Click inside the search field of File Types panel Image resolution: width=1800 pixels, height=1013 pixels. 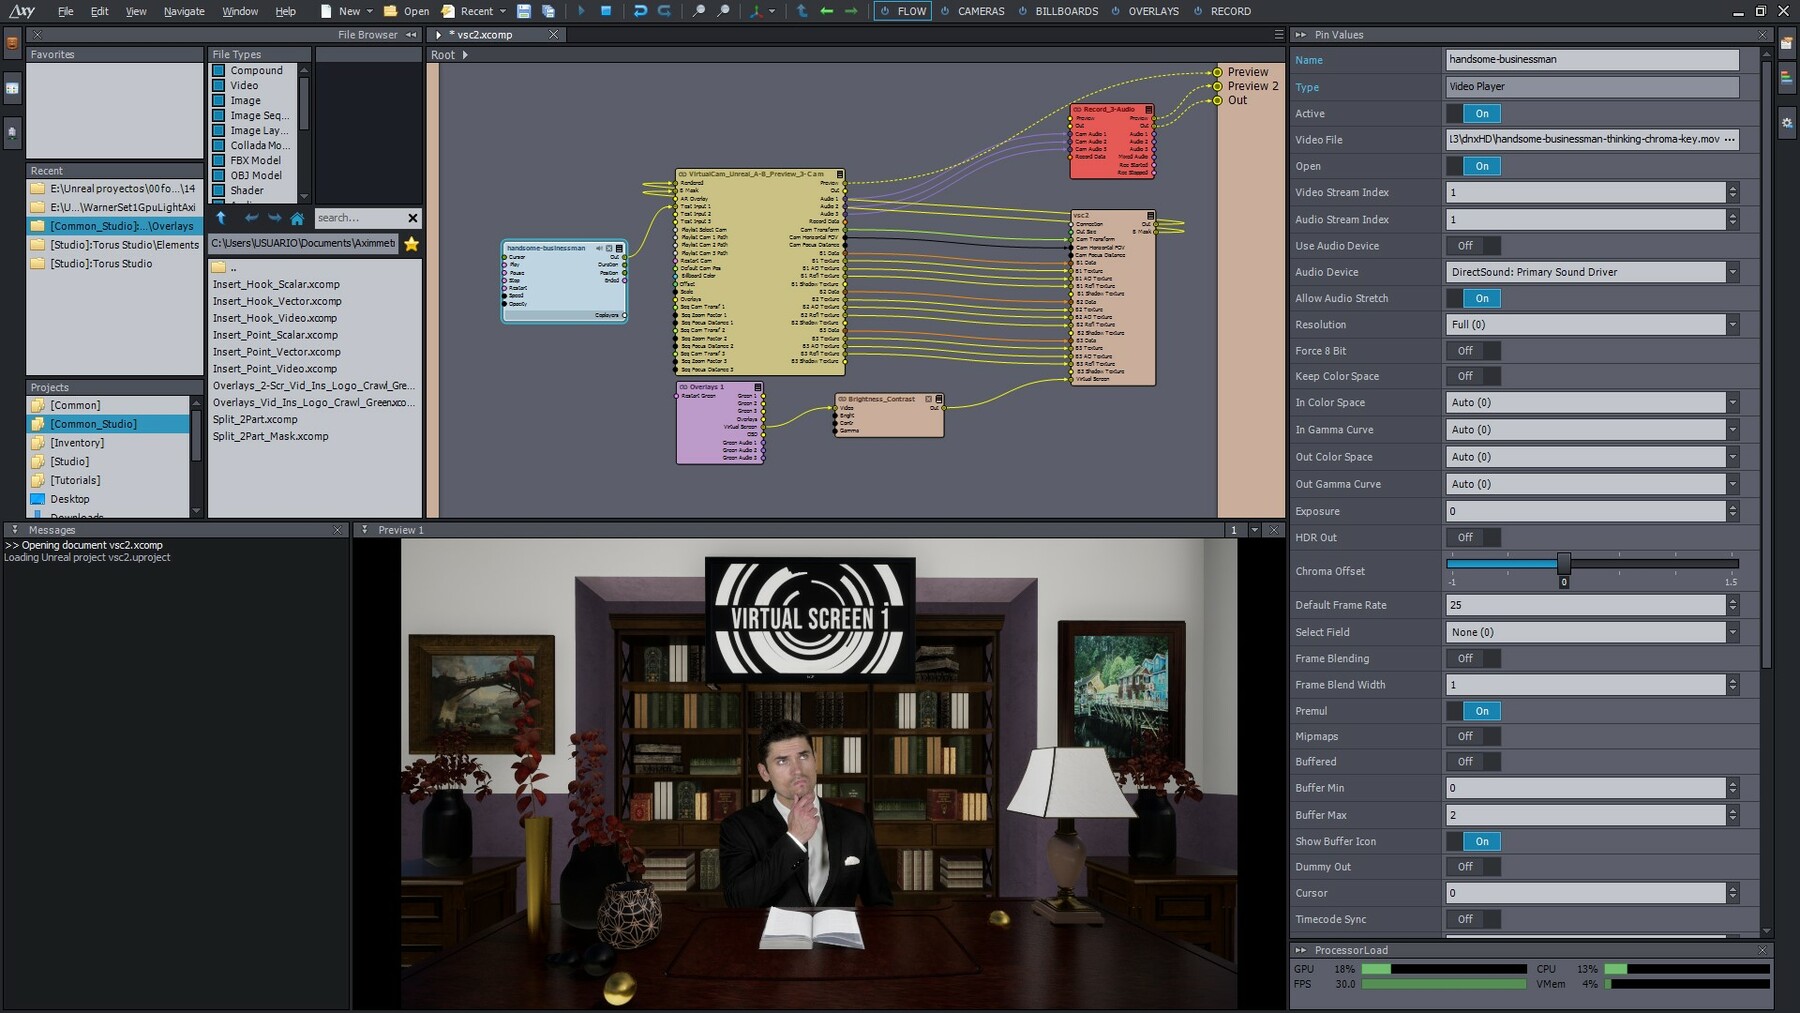coord(360,218)
